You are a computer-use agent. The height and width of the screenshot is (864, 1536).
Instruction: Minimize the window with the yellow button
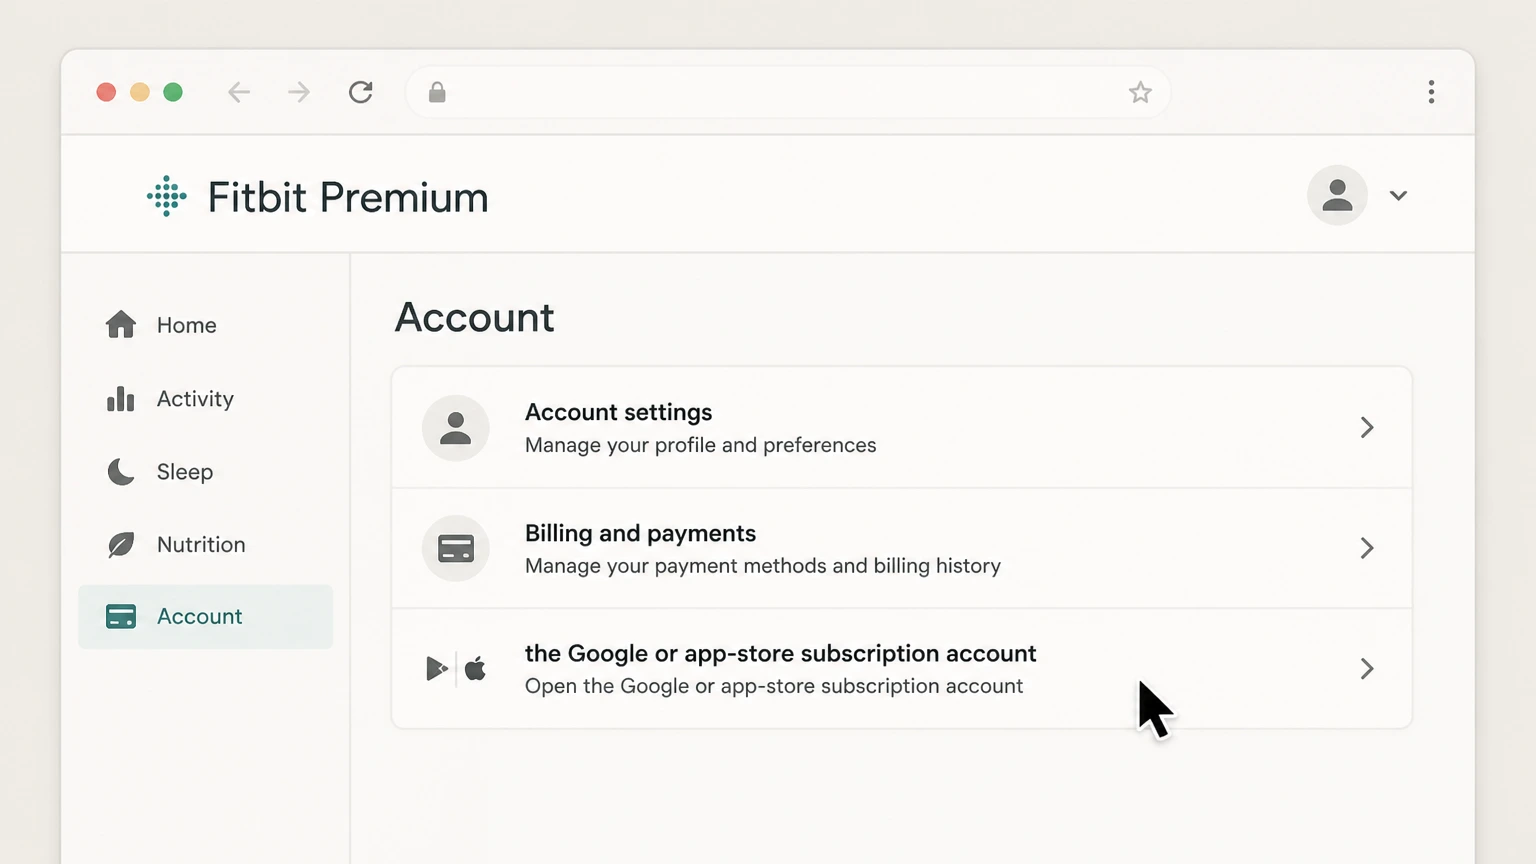[140, 92]
